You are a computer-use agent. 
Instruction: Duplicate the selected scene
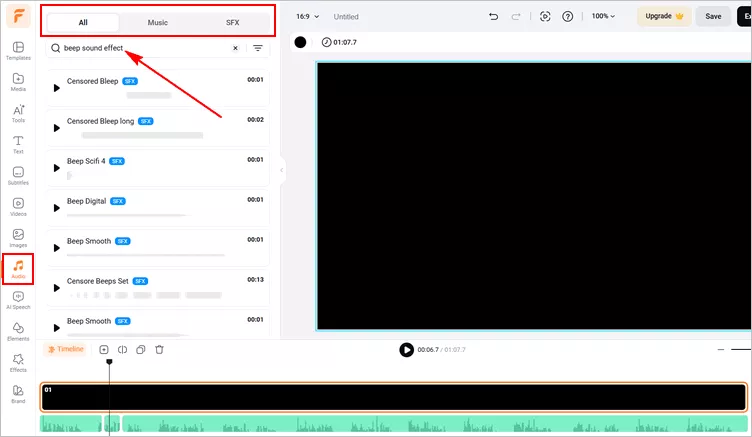(x=141, y=350)
